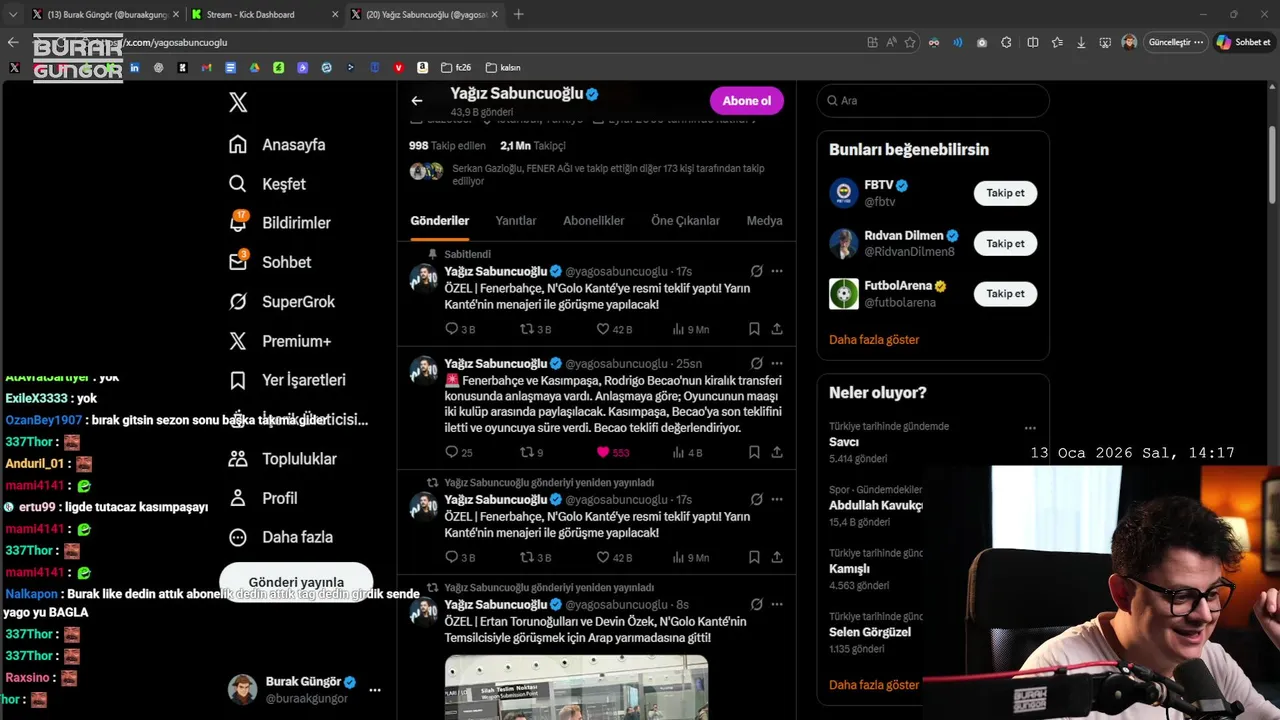The image size is (1280, 720).
Task: Switch to Yanıtlar tab
Action: (516, 220)
